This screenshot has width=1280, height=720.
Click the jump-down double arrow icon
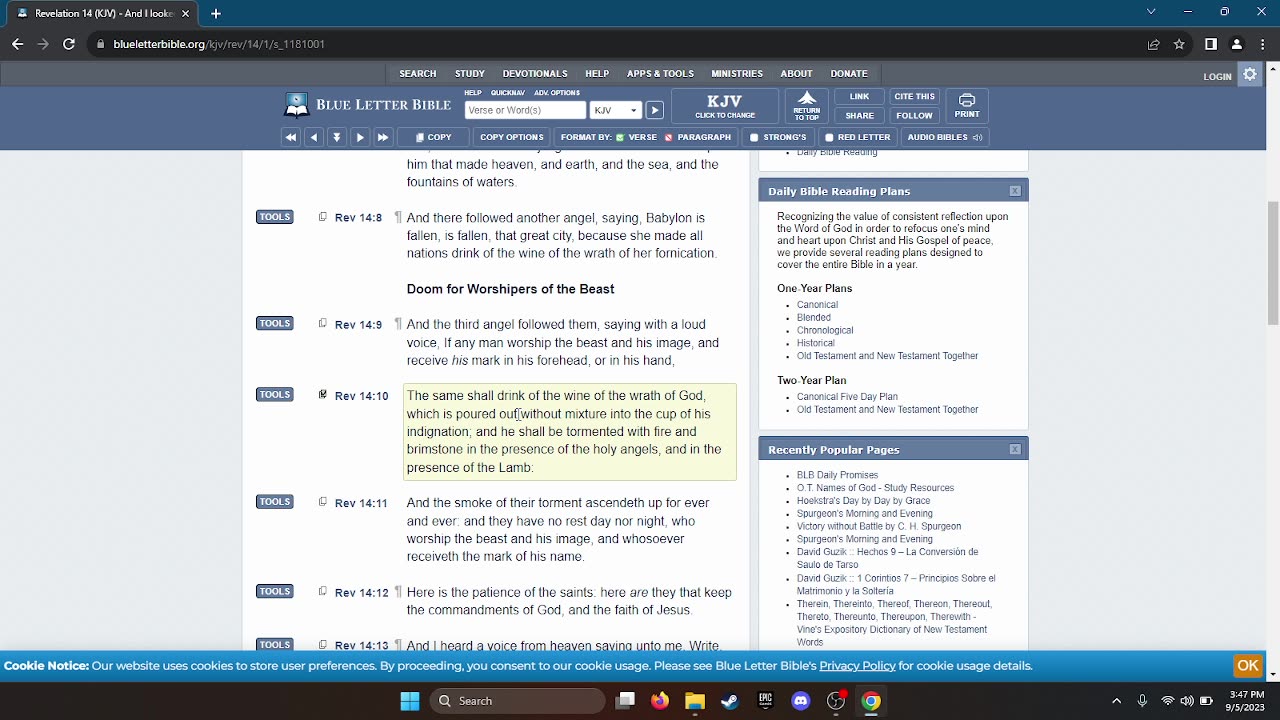pyautogui.click(x=337, y=137)
